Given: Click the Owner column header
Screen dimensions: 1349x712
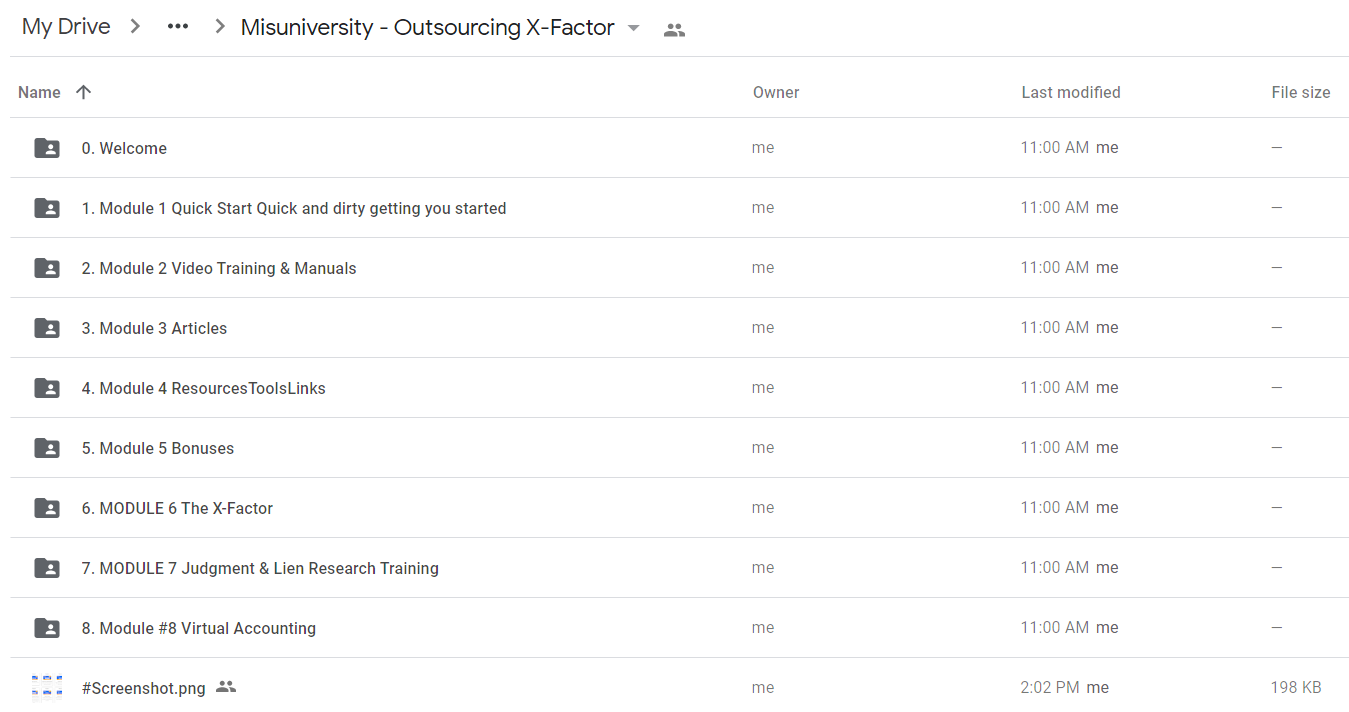Looking at the screenshot, I should [776, 92].
